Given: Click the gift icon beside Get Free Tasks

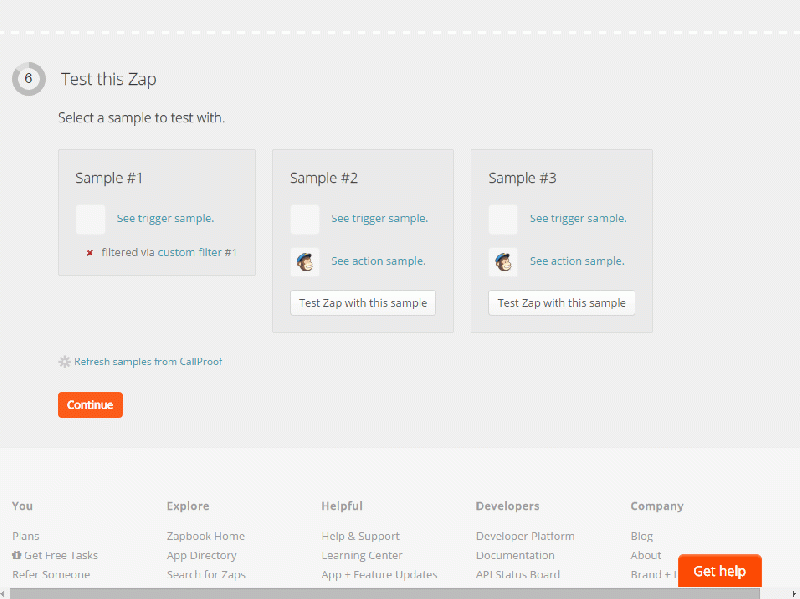Looking at the screenshot, I should coord(17,555).
